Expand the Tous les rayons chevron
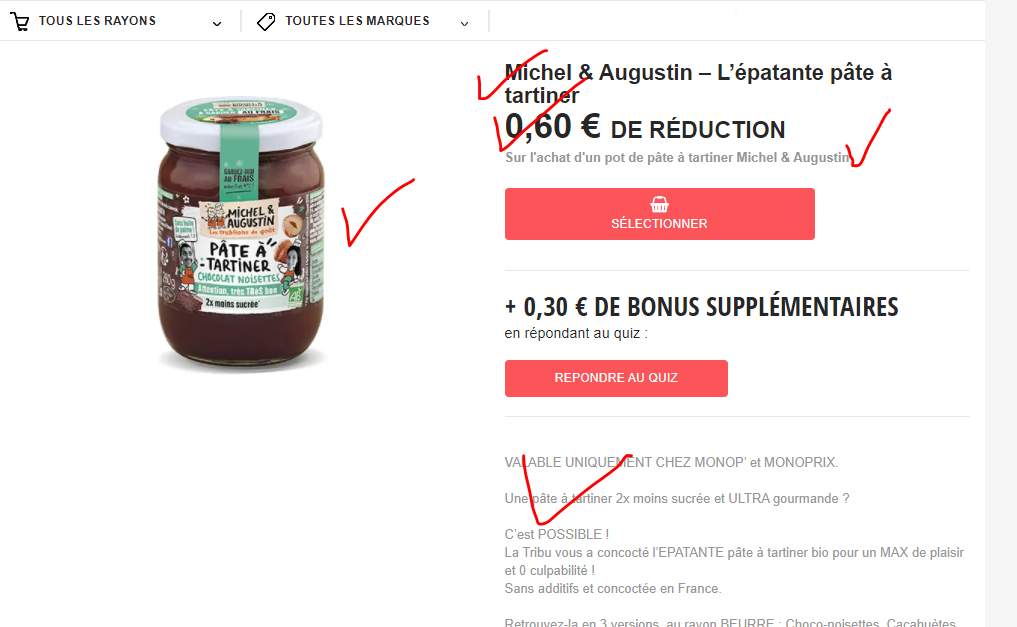This screenshot has height=627, width=1017. 217,24
